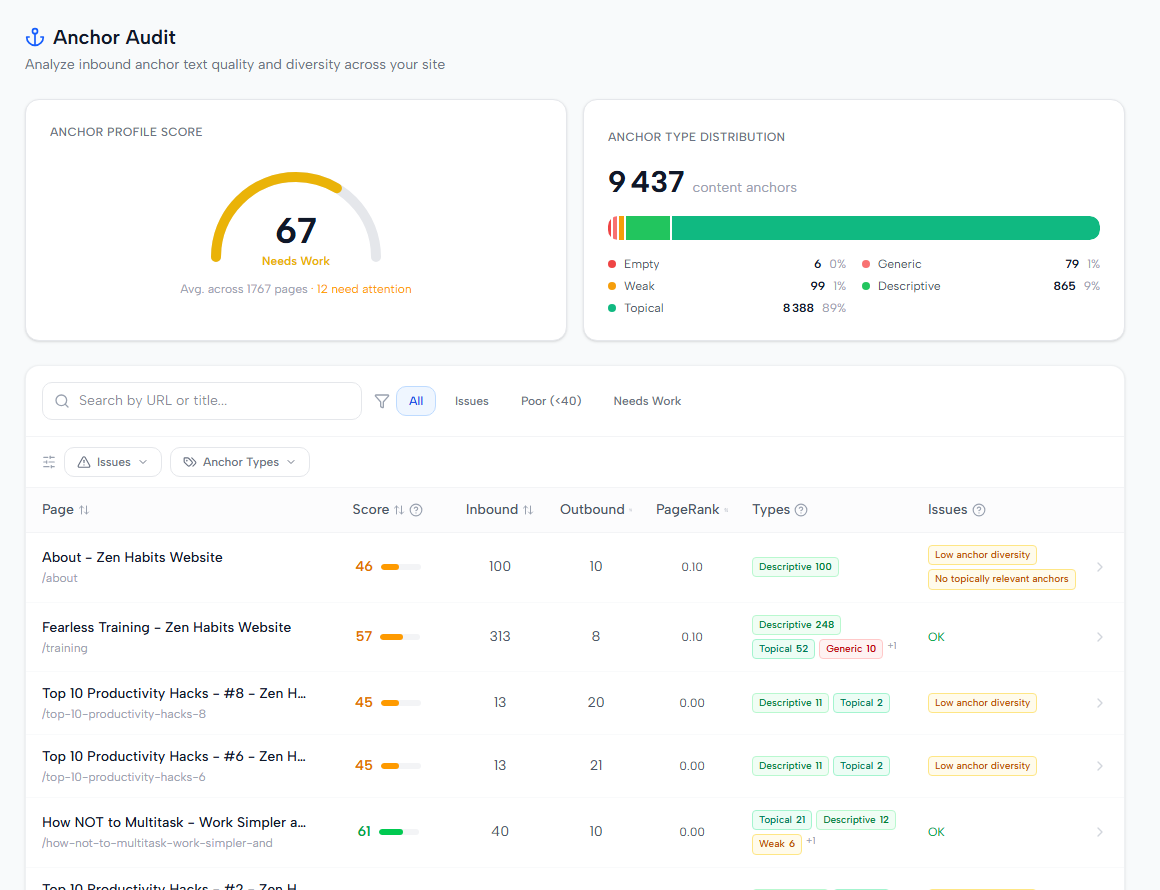Image resolution: width=1160 pixels, height=890 pixels.
Task: Select the Issues filter tab
Action: click(x=471, y=401)
